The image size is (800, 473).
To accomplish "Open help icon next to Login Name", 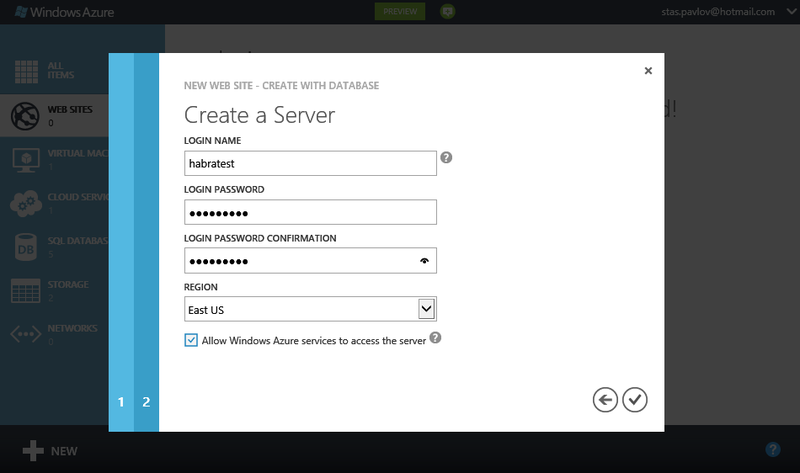I will click(x=446, y=157).
